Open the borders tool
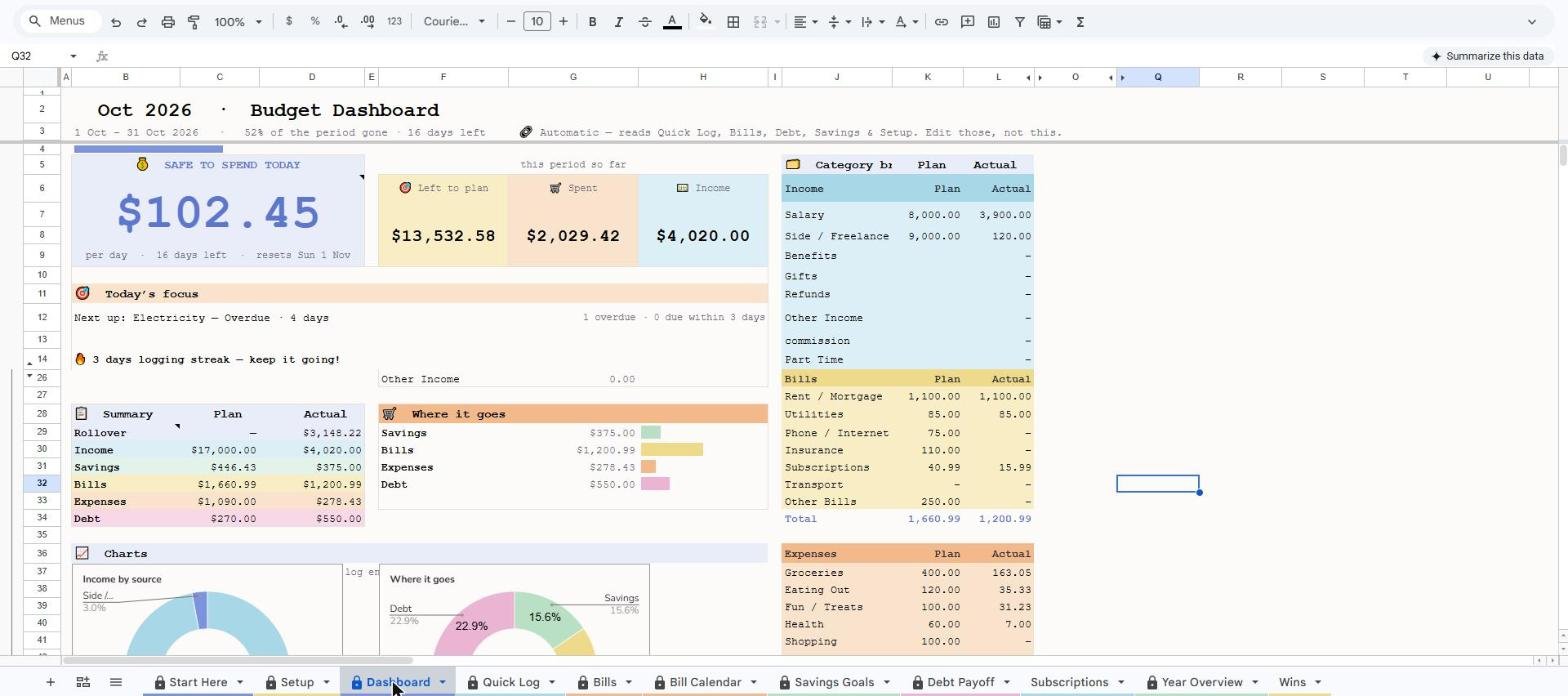The height and width of the screenshot is (696, 1568). click(x=733, y=22)
